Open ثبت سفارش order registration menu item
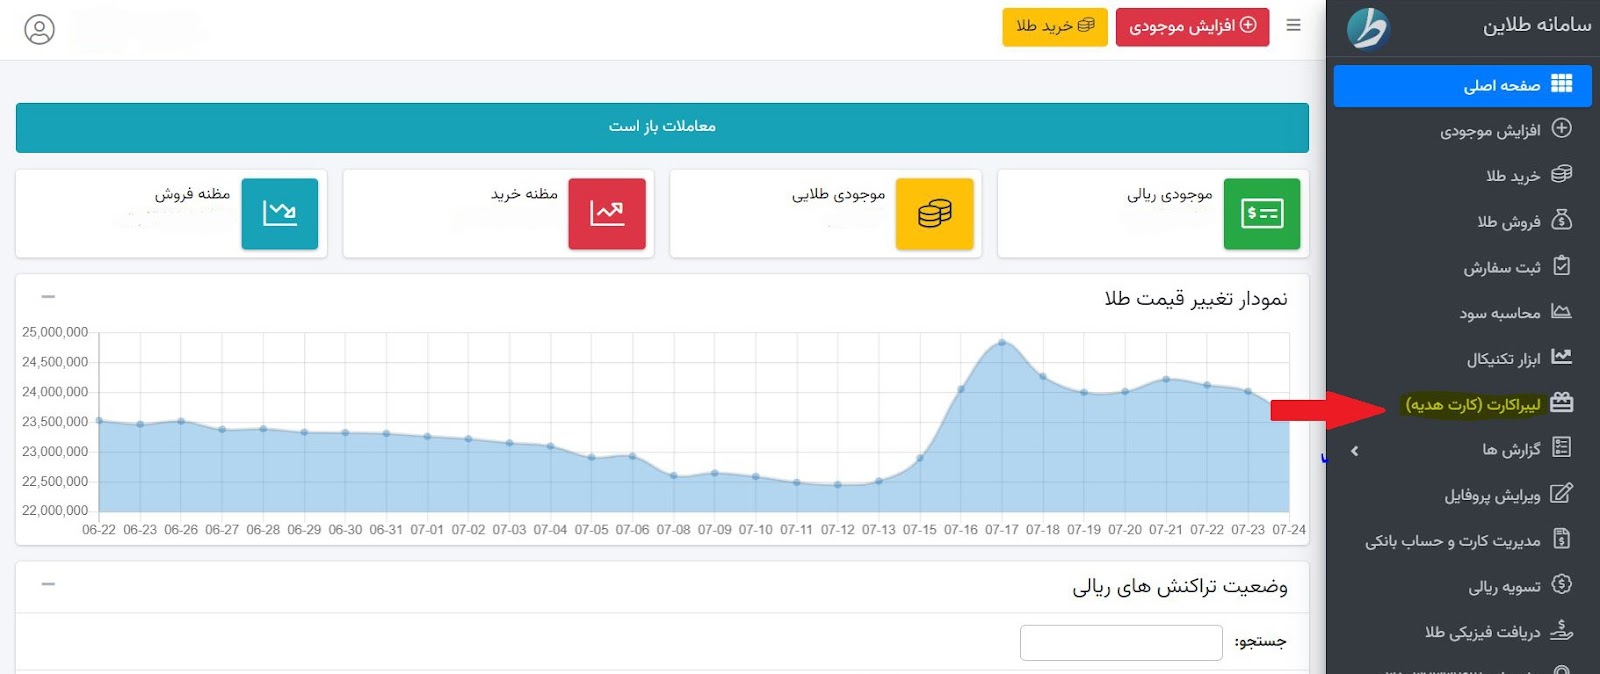The image size is (1600, 674). [1502, 268]
